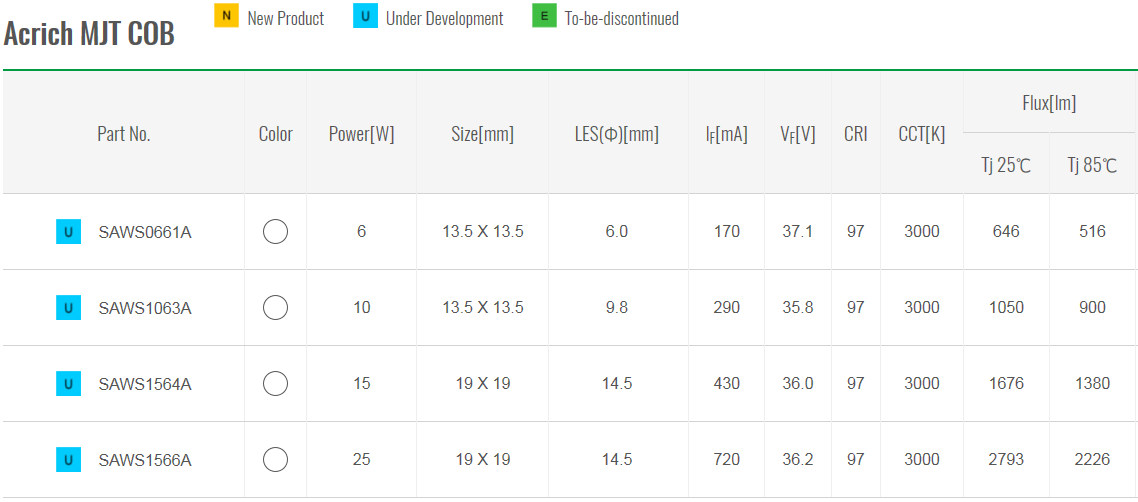The width and height of the screenshot is (1138, 502).
Task: Click current value 290 mA
Action: click(726, 308)
